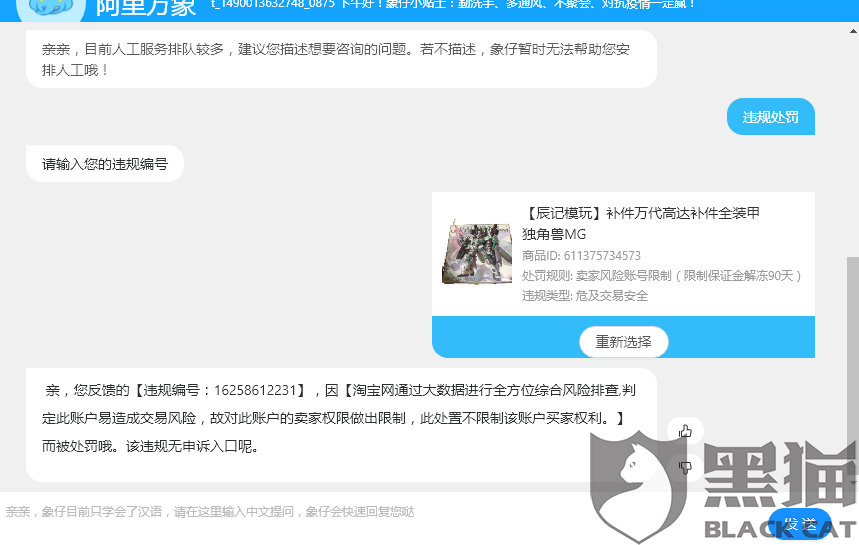The width and height of the screenshot is (859, 545).
Task: Click the 处罚规则 卖家风险账号限制 line
Action: click(x=662, y=276)
